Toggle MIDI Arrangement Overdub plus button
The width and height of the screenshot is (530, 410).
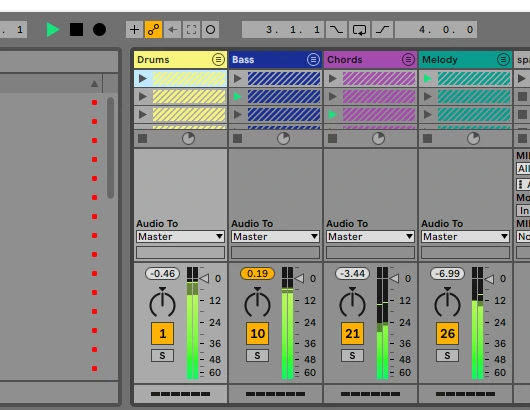coord(135,30)
